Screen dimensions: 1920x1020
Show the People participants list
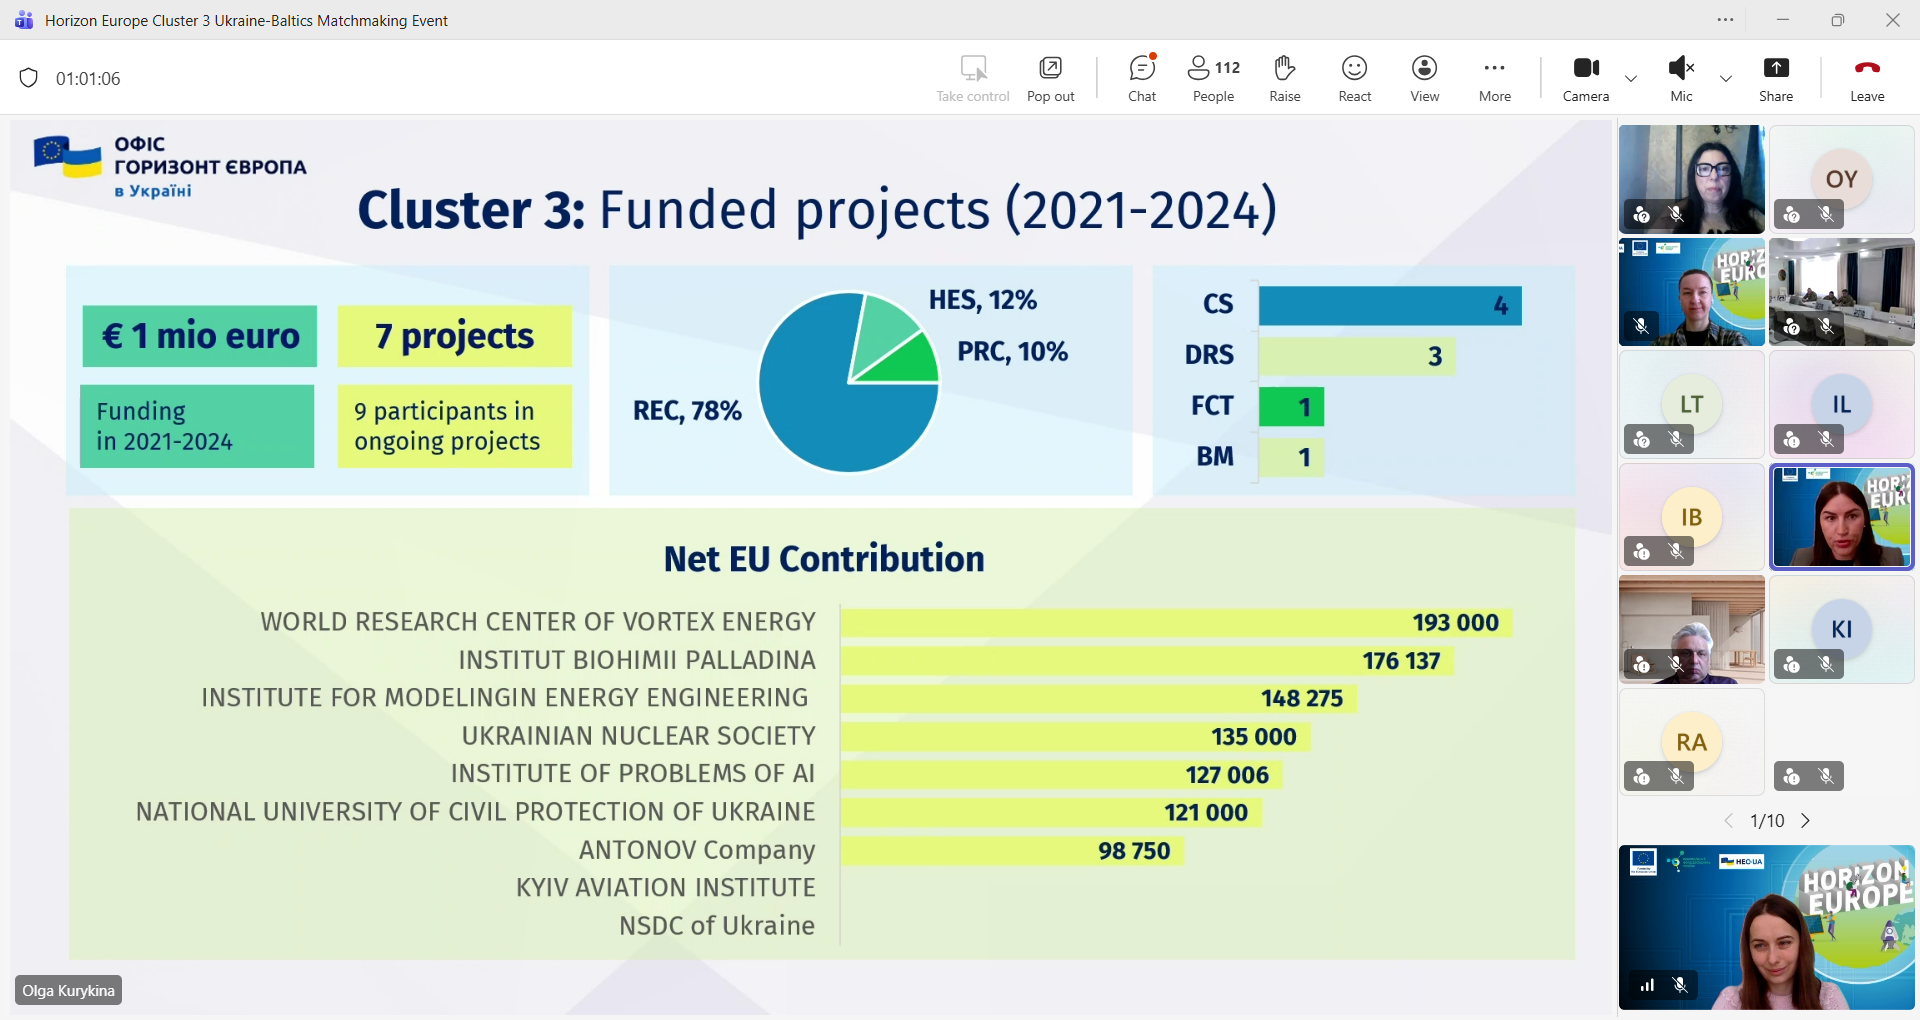coord(1213,78)
